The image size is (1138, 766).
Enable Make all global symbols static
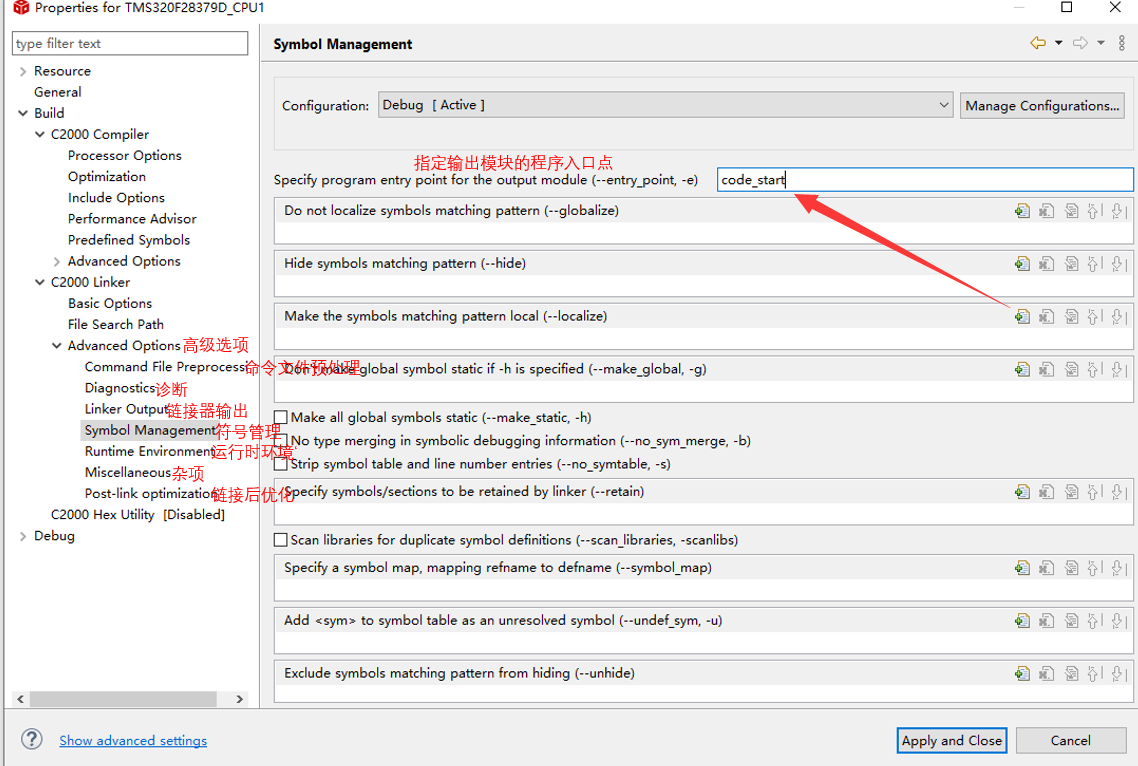(x=281, y=417)
